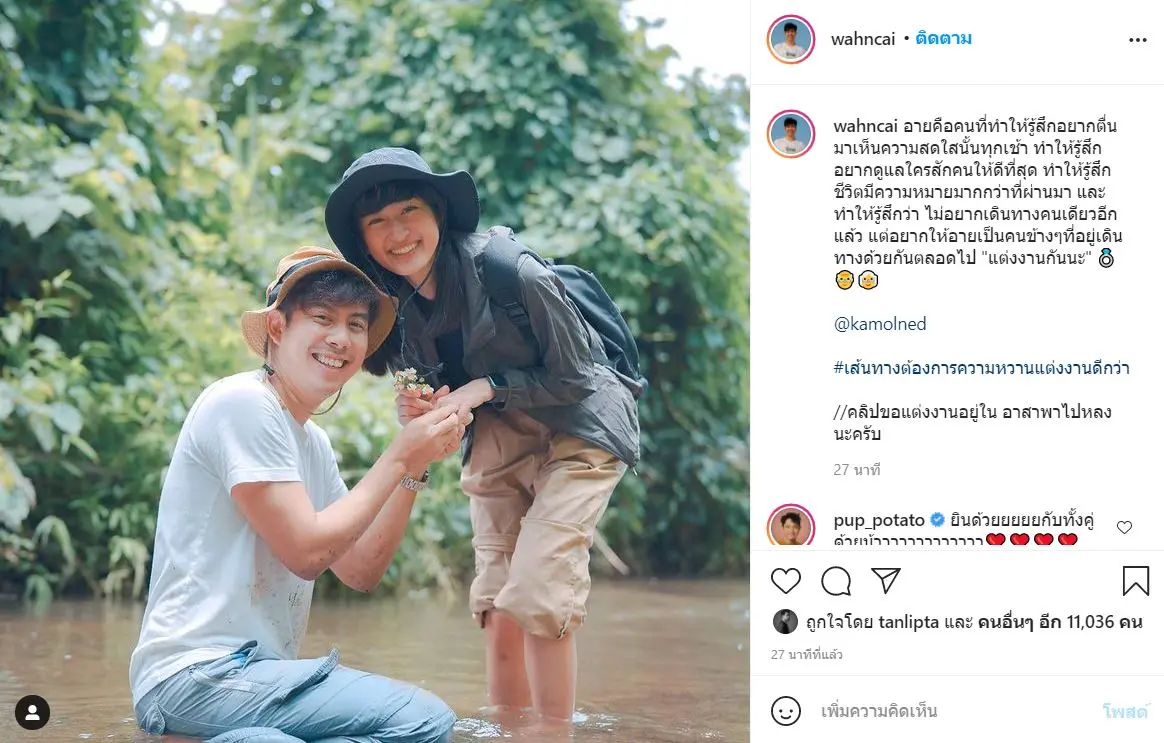Click wahncai username in the post header

(x=863, y=39)
